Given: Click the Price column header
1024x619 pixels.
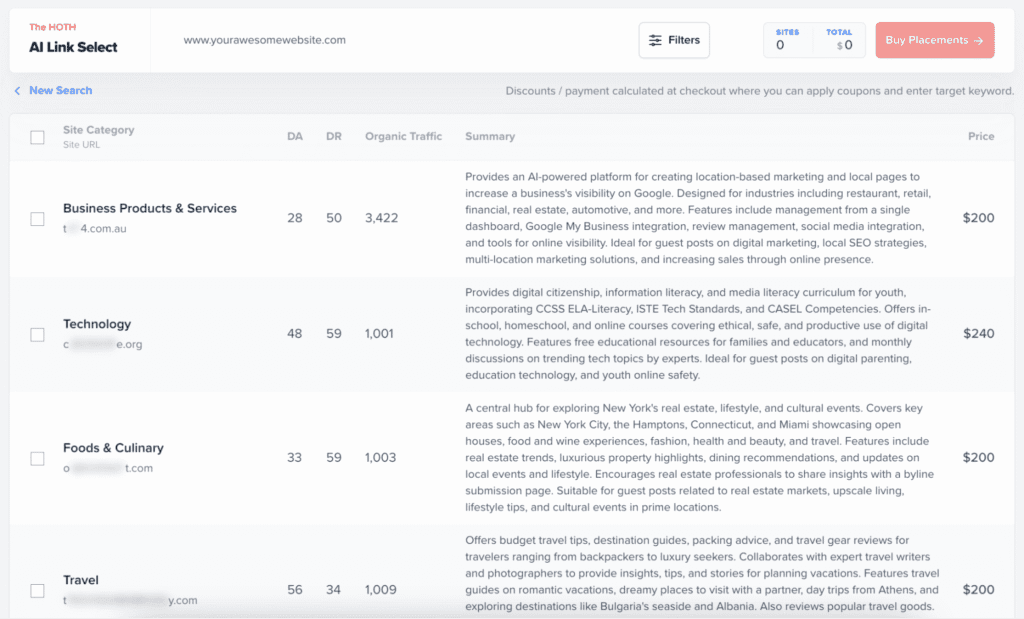Looking at the screenshot, I should point(980,136).
